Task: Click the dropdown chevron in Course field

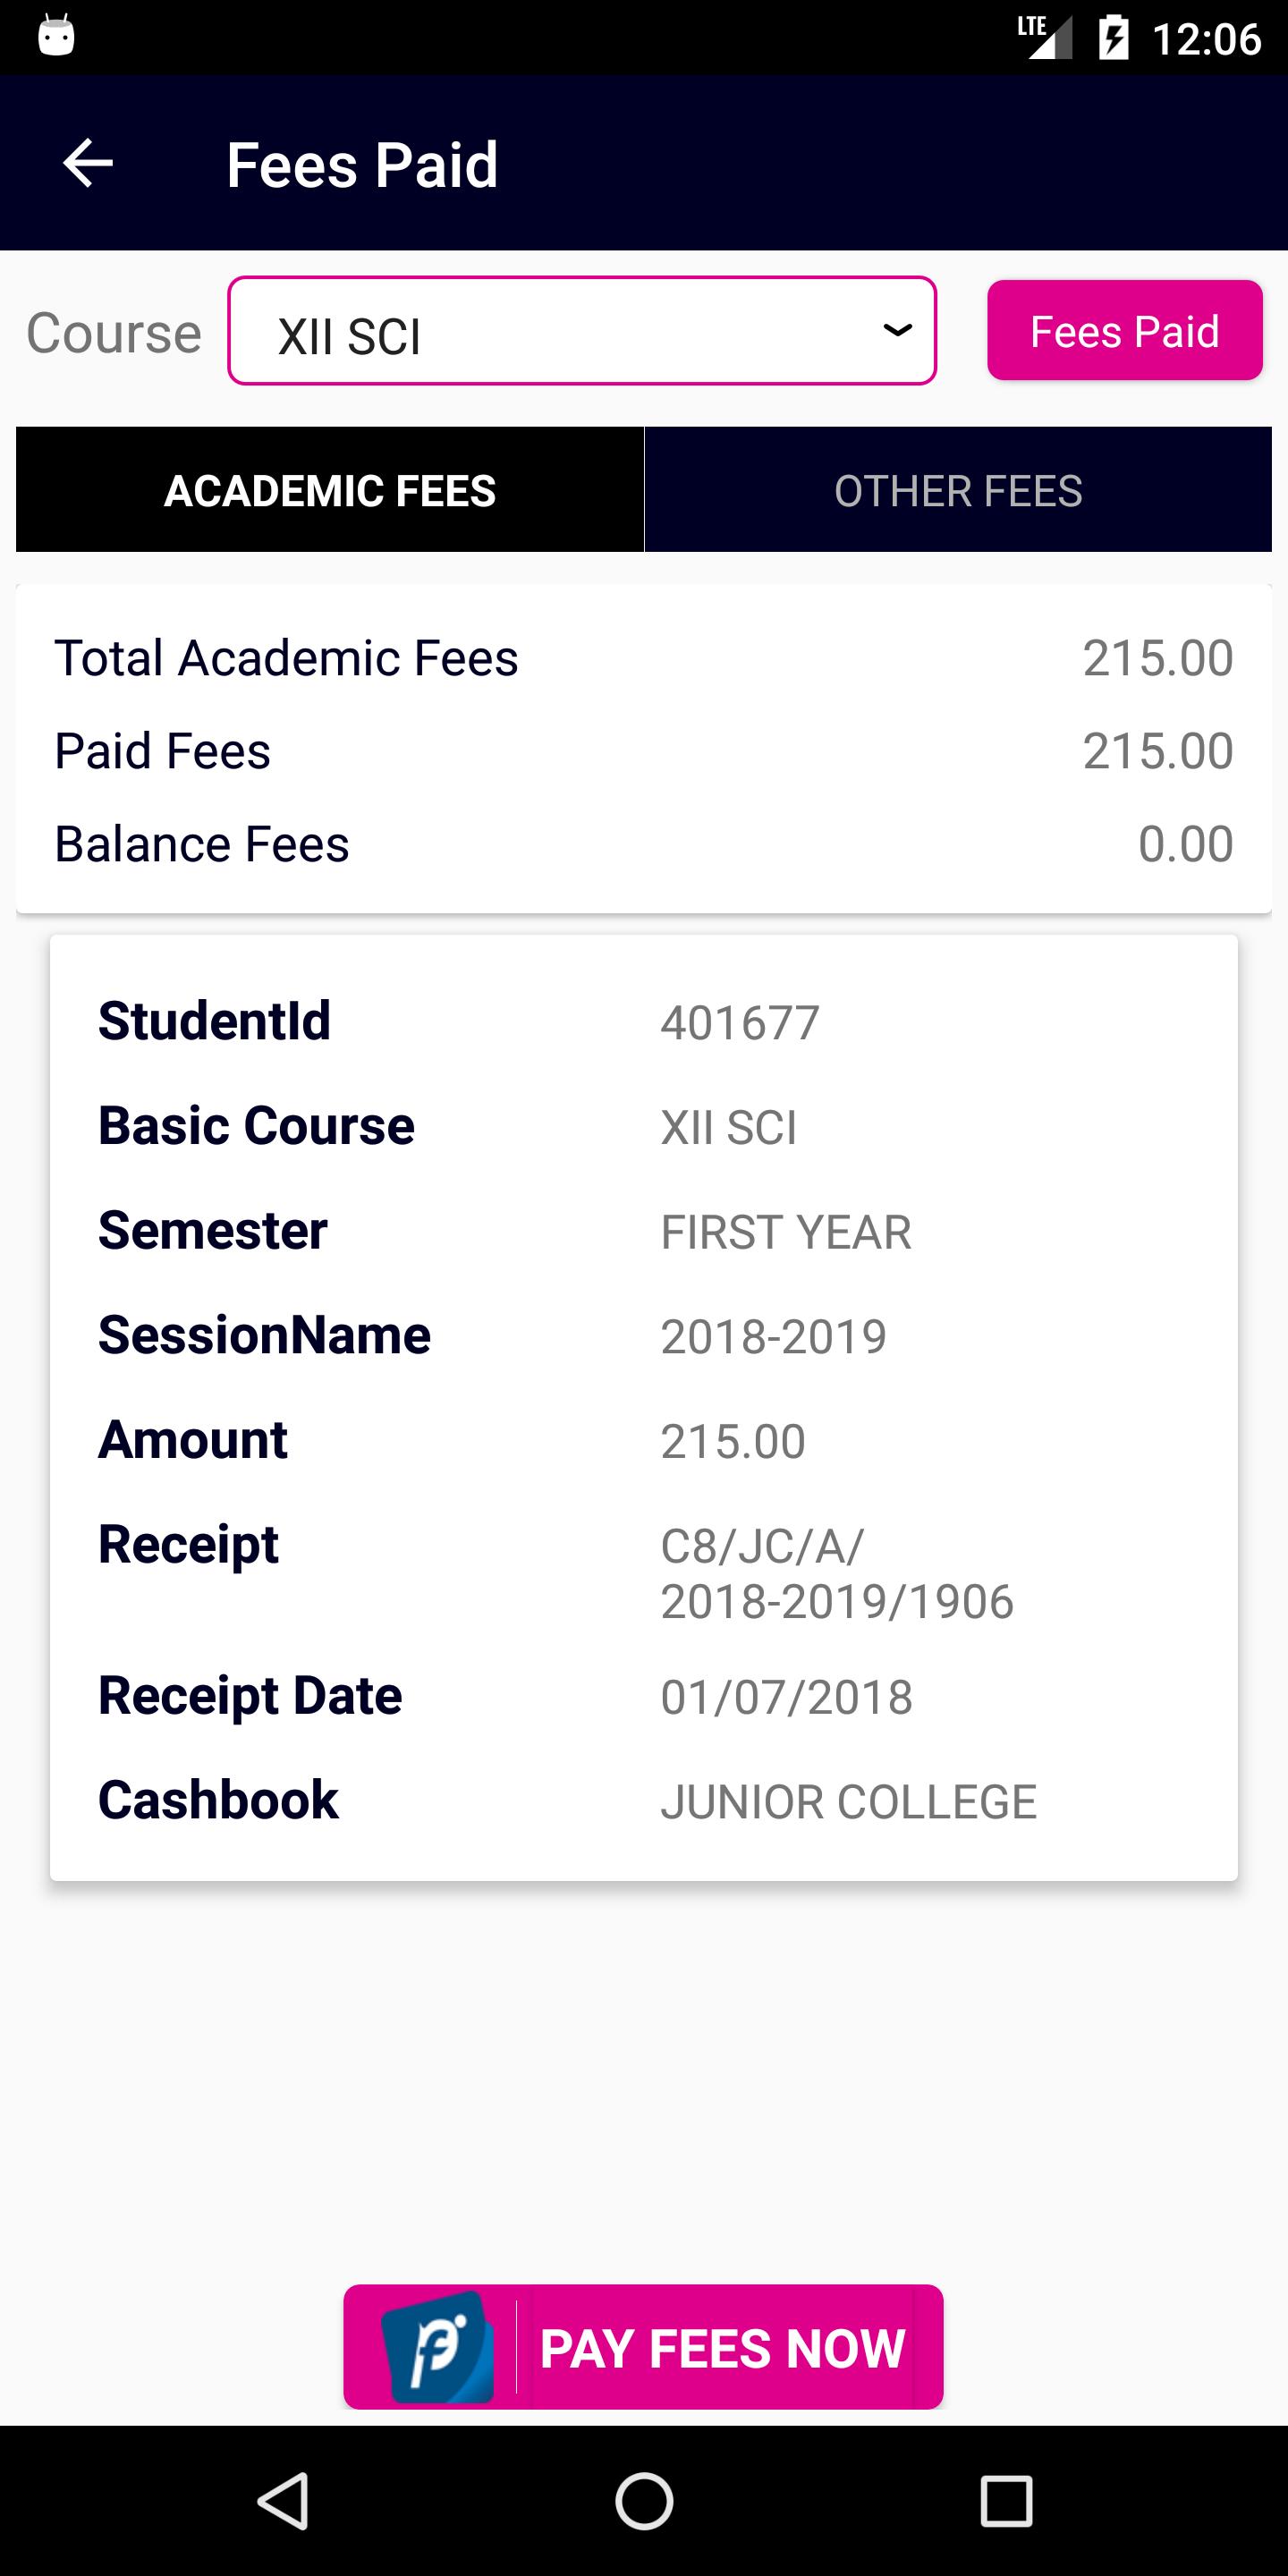Action: [897, 329]
